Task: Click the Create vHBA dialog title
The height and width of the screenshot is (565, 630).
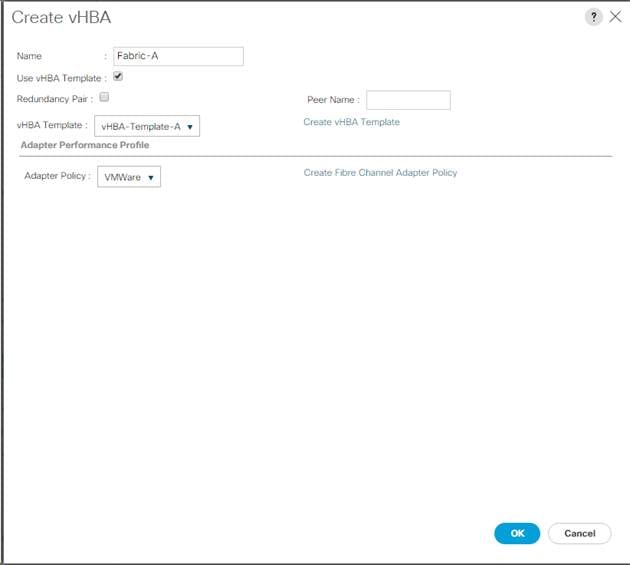Action: click(x=61, y=17)
